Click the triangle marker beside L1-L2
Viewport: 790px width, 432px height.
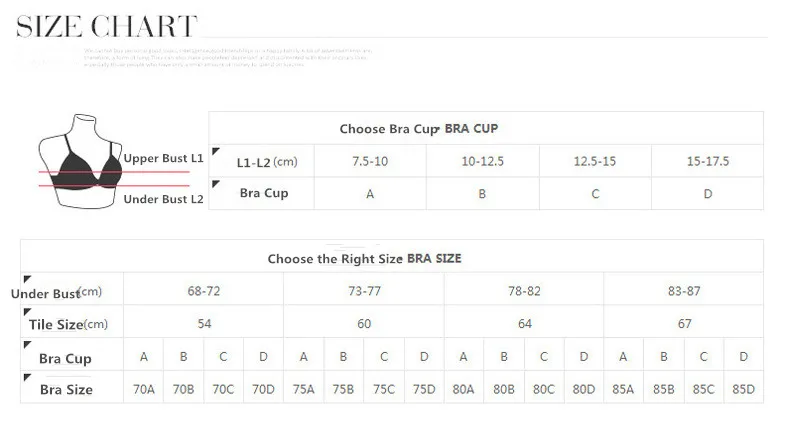tap(216, 149)
